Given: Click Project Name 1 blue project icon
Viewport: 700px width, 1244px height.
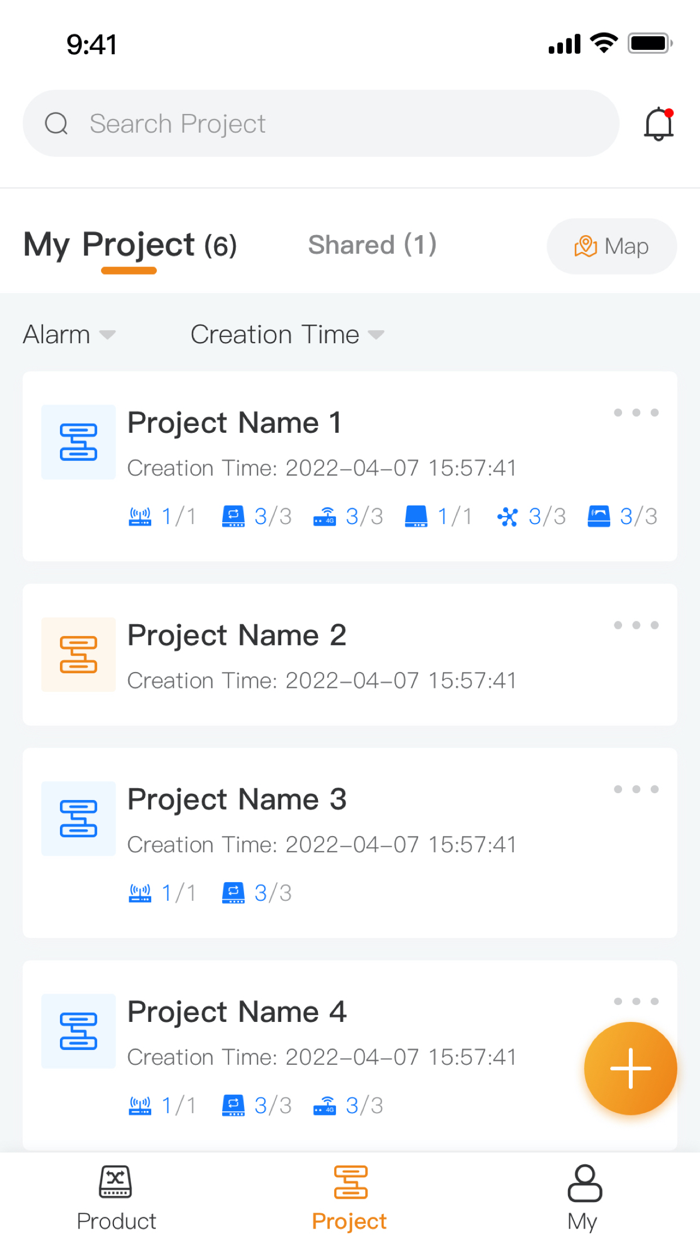Looking at the screenshot, I should coord(78,442).
